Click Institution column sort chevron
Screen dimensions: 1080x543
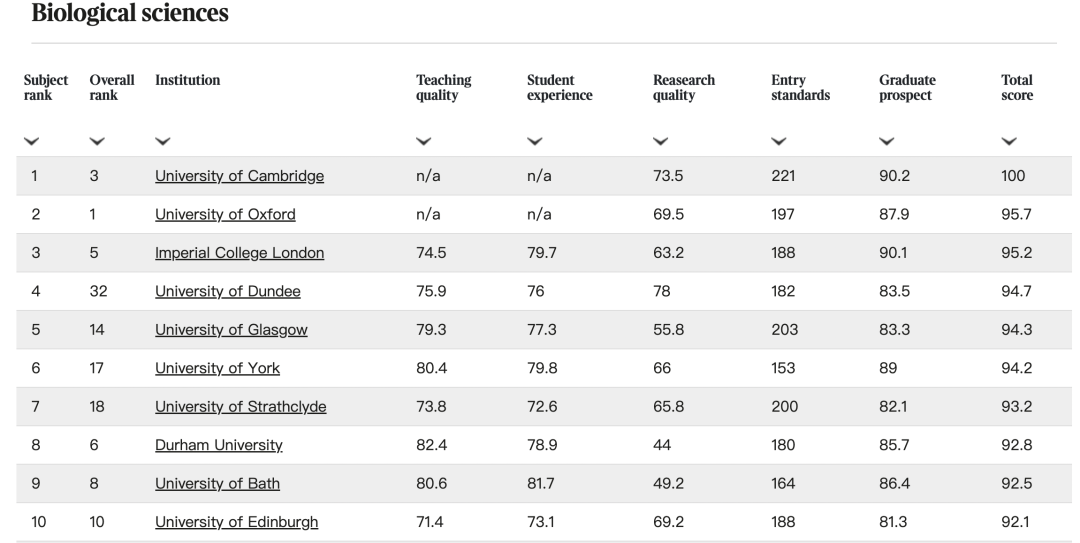click(162, 142)
